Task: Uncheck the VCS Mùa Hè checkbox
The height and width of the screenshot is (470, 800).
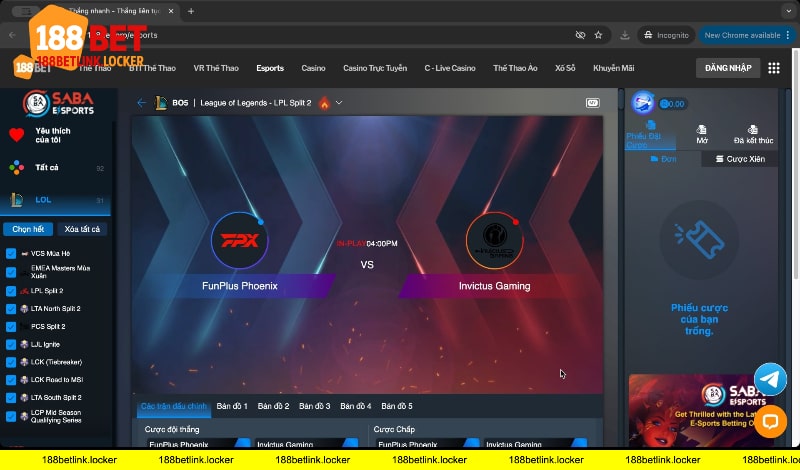Action: point(11,254)
